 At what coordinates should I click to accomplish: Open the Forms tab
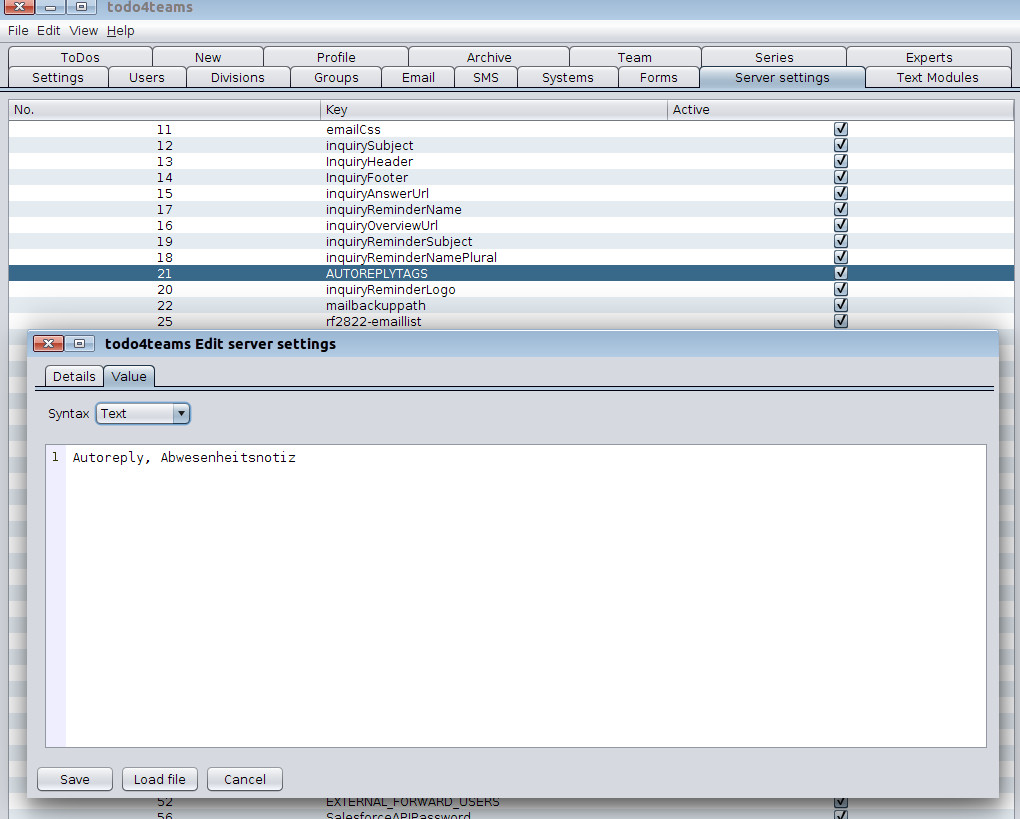(x=659, y=77)
